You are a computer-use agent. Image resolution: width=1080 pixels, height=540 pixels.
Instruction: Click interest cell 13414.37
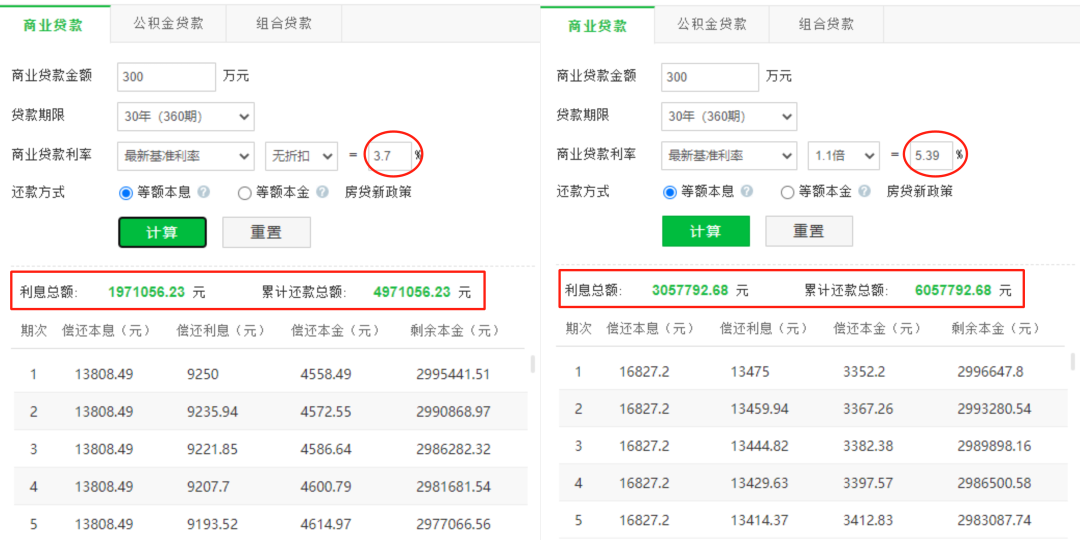pyautogui.click(x=760, y=521)
